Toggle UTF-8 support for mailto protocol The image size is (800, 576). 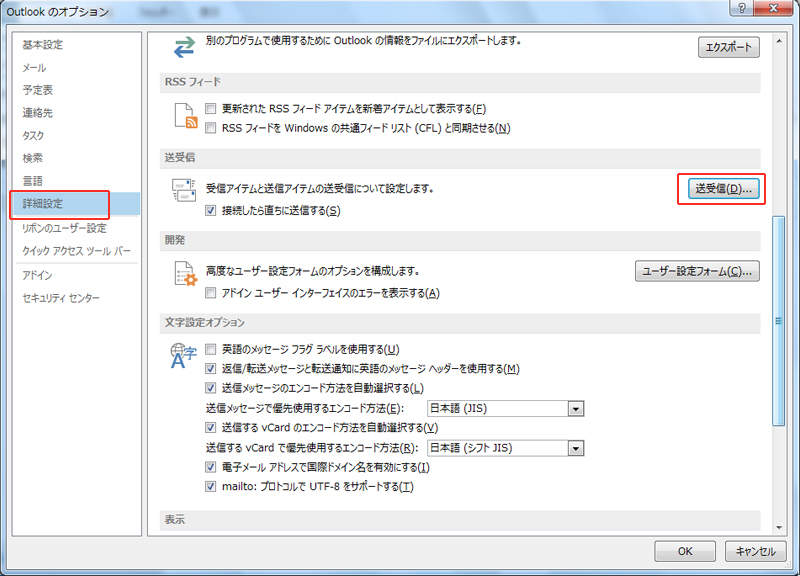pos(211,486)
